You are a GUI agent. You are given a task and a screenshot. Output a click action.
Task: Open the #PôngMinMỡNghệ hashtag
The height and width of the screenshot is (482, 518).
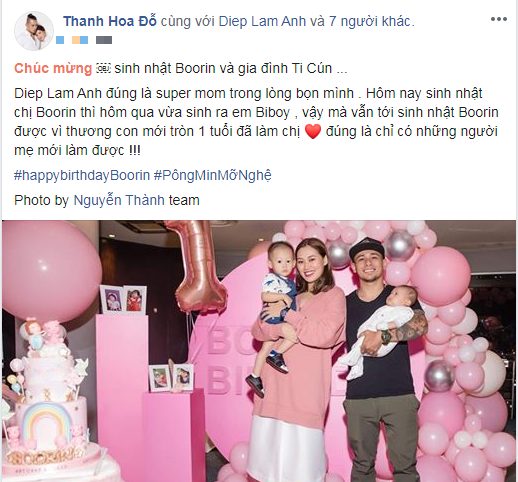click(213, 175)
